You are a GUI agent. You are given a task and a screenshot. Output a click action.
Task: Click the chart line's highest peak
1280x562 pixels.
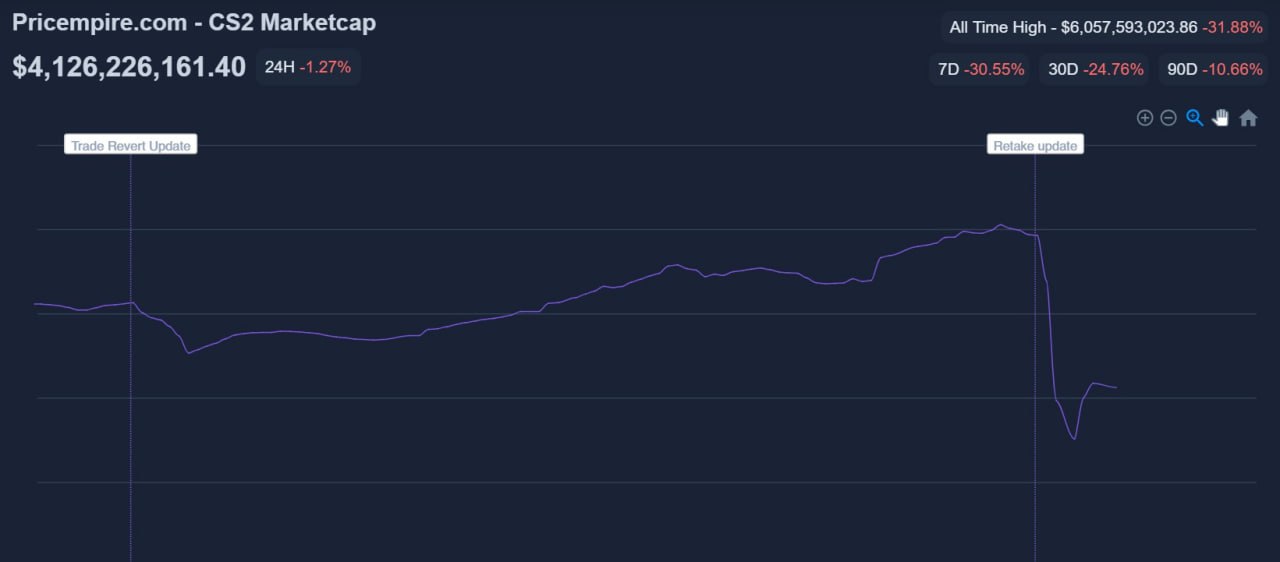tap(999, 225)
